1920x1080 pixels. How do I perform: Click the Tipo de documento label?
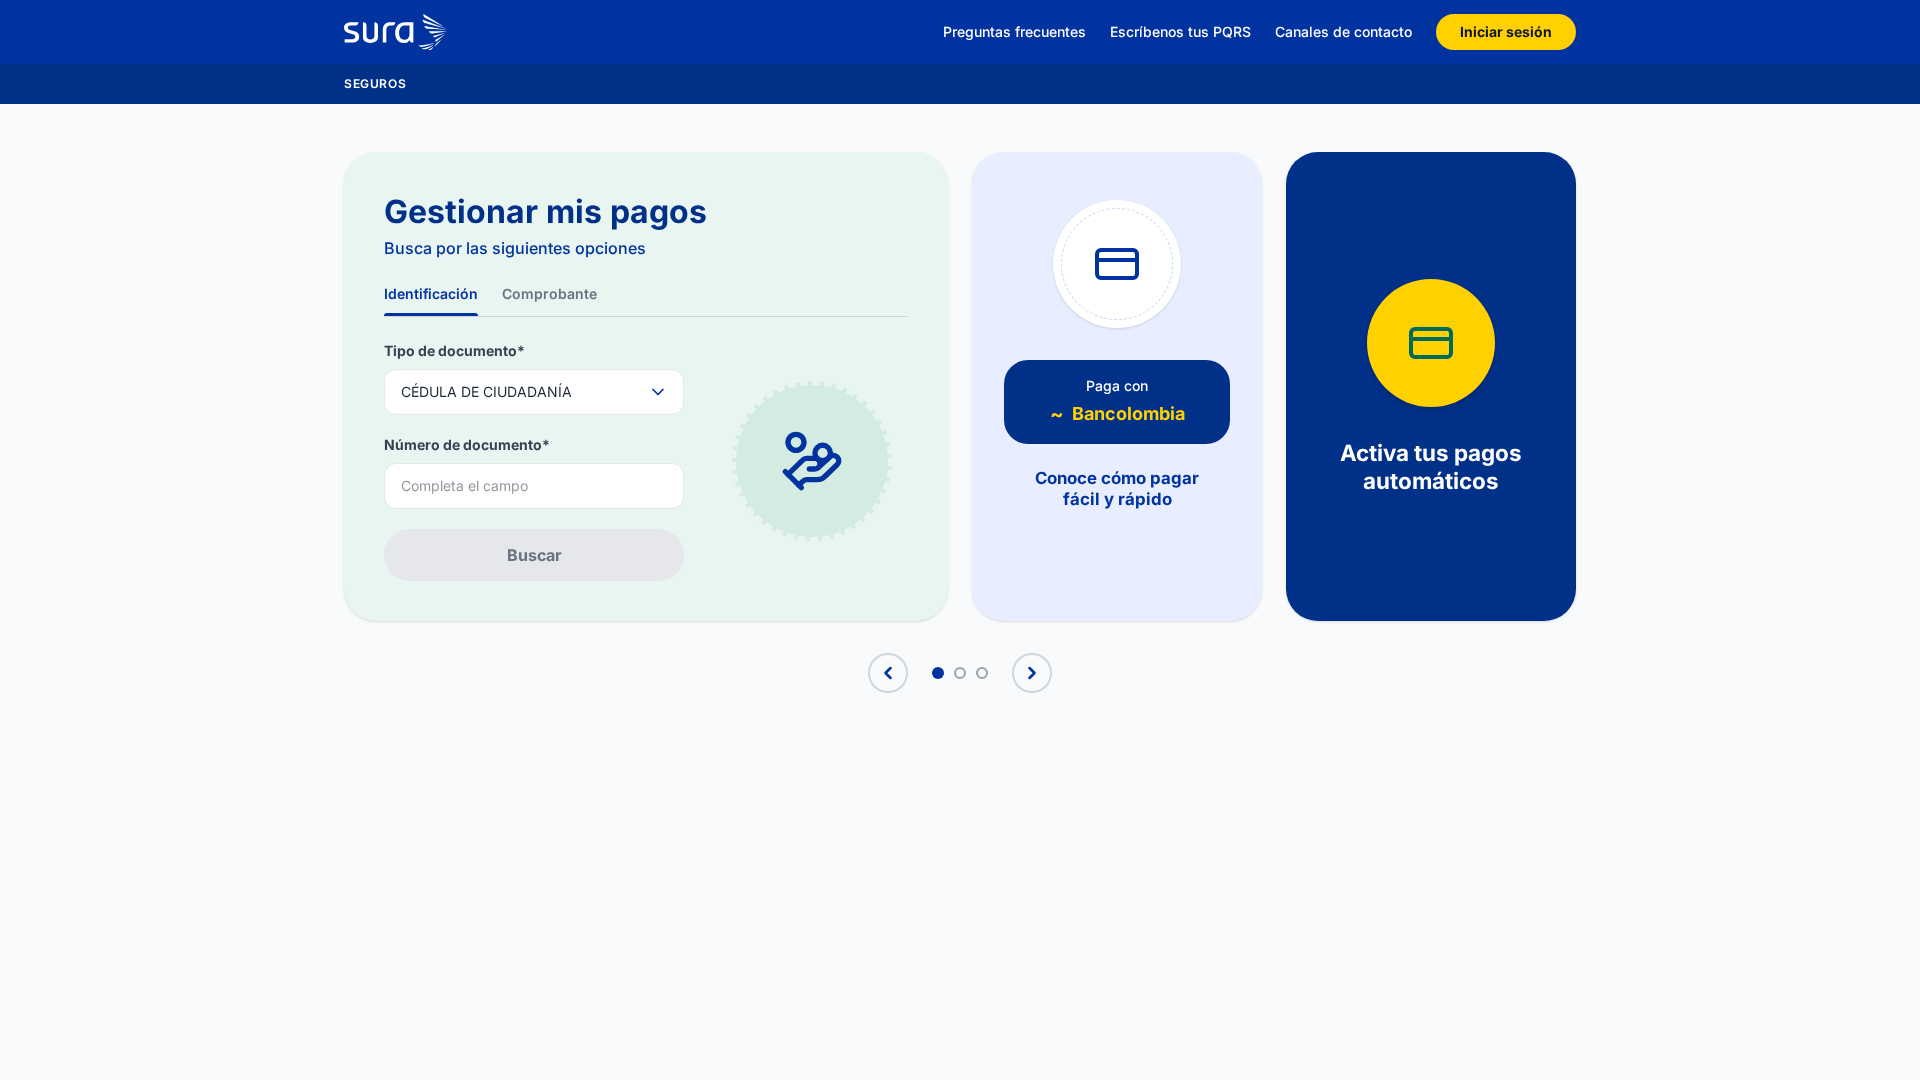tap(454, 351)
